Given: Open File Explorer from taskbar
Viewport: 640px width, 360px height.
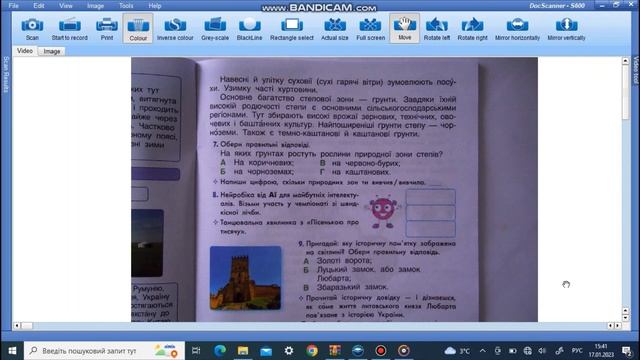Looking at the screenshot, I should [243, 351].
